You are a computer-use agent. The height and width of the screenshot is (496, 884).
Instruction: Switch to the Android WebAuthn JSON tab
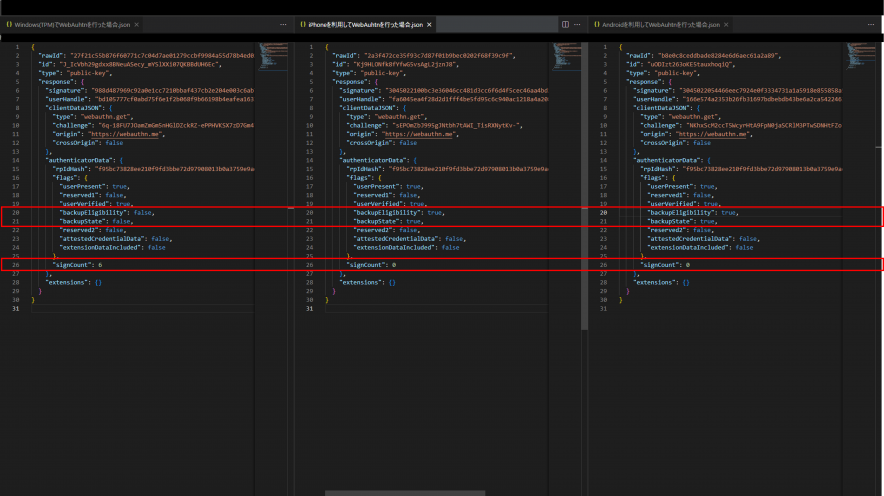pos(660,23)
